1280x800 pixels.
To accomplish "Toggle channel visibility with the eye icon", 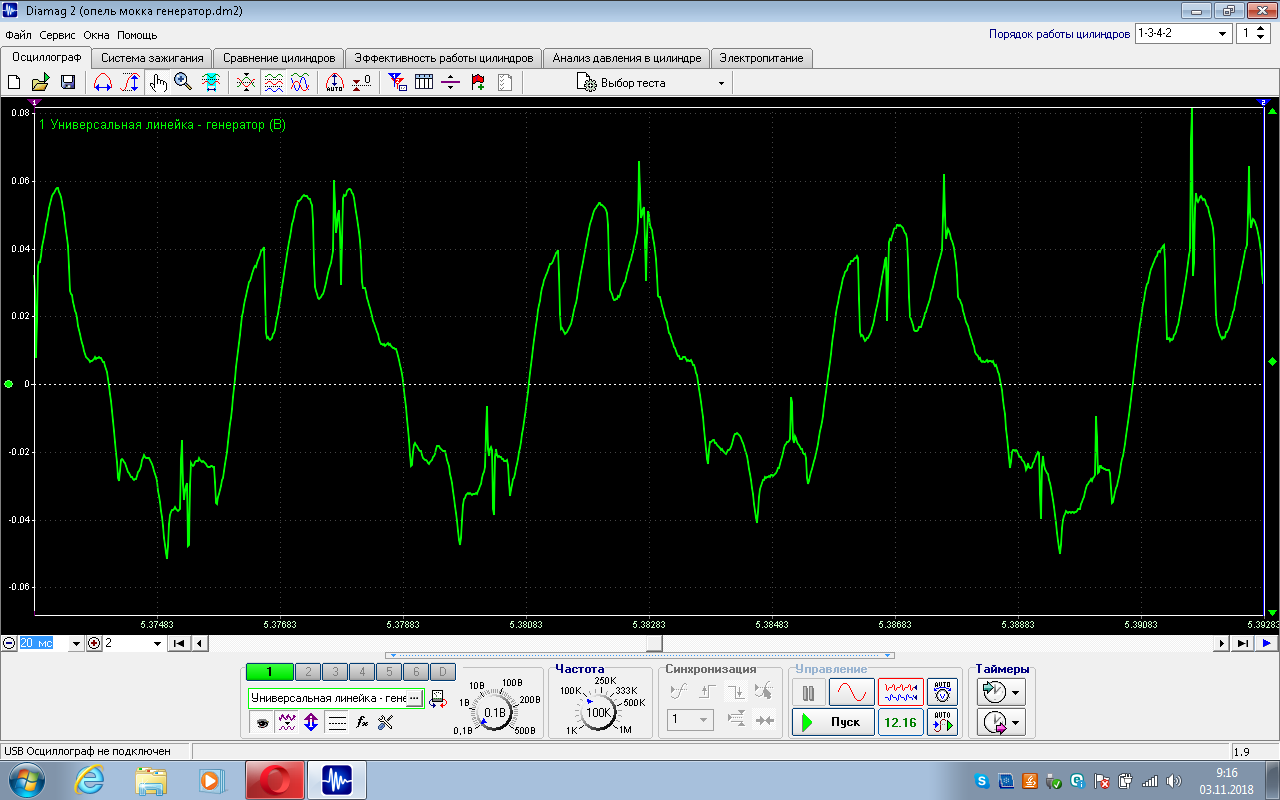I will pos(262,722).
